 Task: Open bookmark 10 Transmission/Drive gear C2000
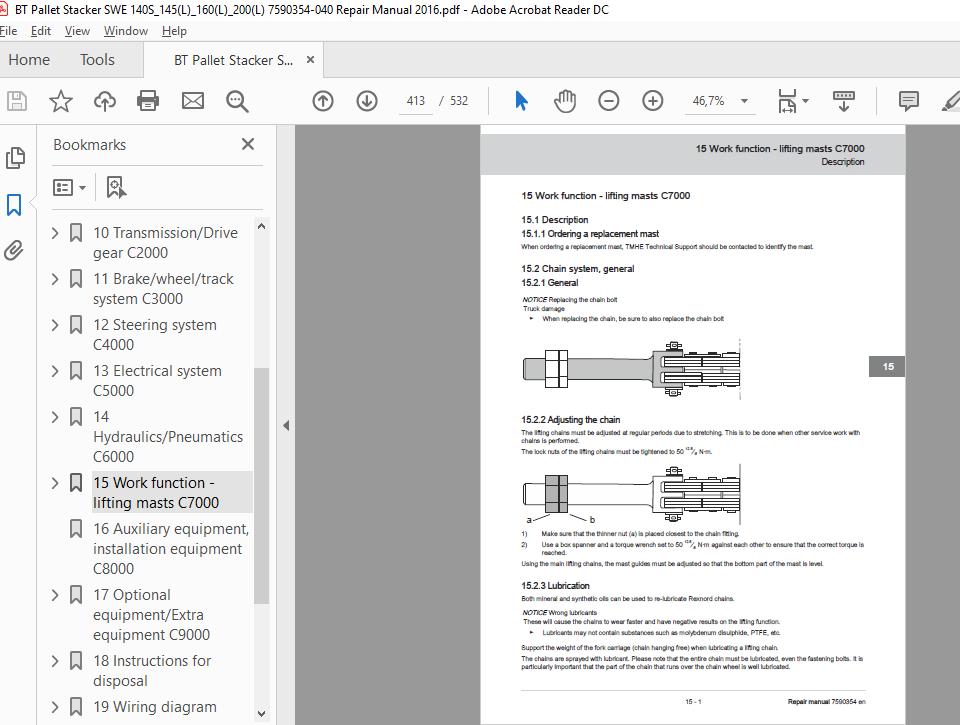[x=165, y=242]
